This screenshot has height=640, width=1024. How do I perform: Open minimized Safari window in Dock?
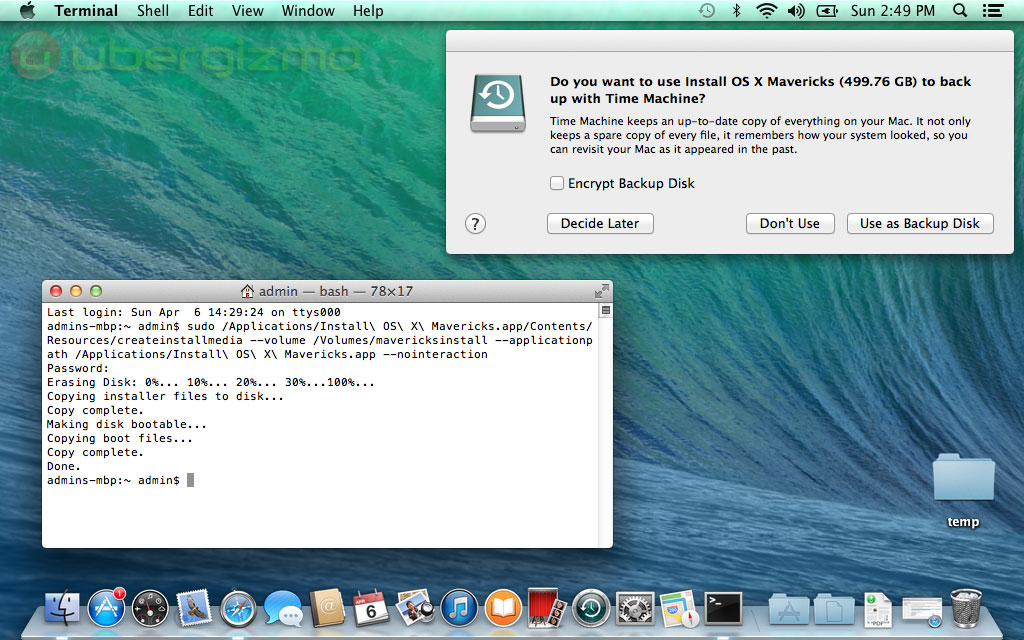point(921,611)
